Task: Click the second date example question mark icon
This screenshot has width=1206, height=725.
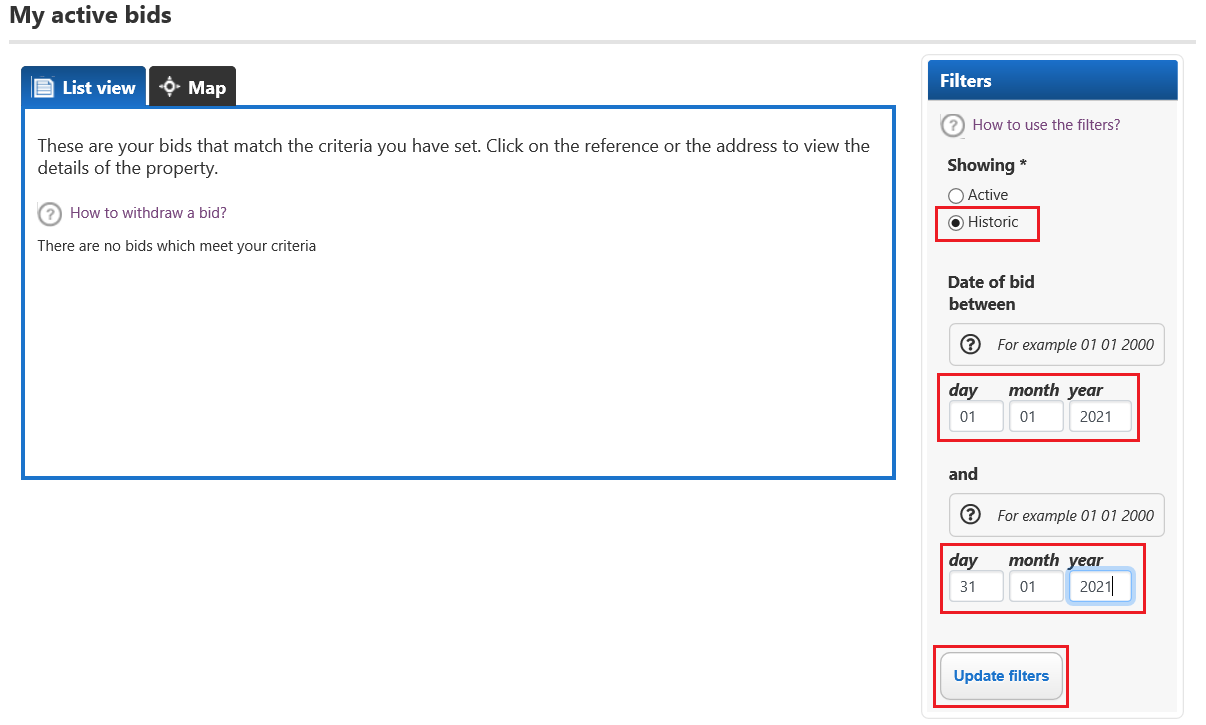Action: click(x=970, y=514)
